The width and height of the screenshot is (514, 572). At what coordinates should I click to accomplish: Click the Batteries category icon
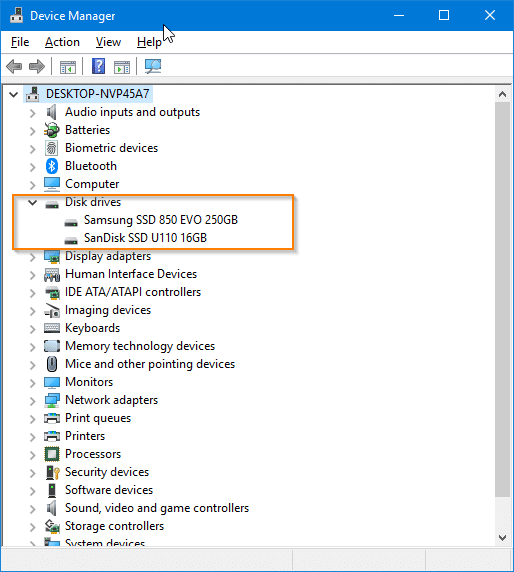click(52, 130)
